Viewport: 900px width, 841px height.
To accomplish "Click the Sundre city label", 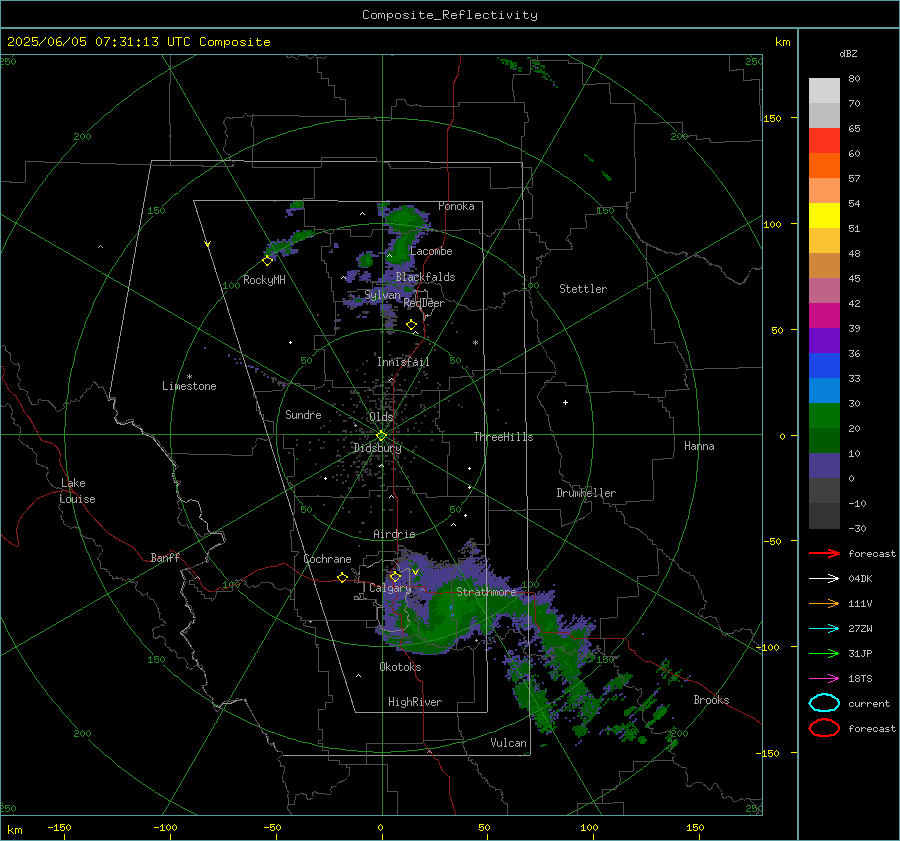I will pyautogui.click(x=303, y=415).
